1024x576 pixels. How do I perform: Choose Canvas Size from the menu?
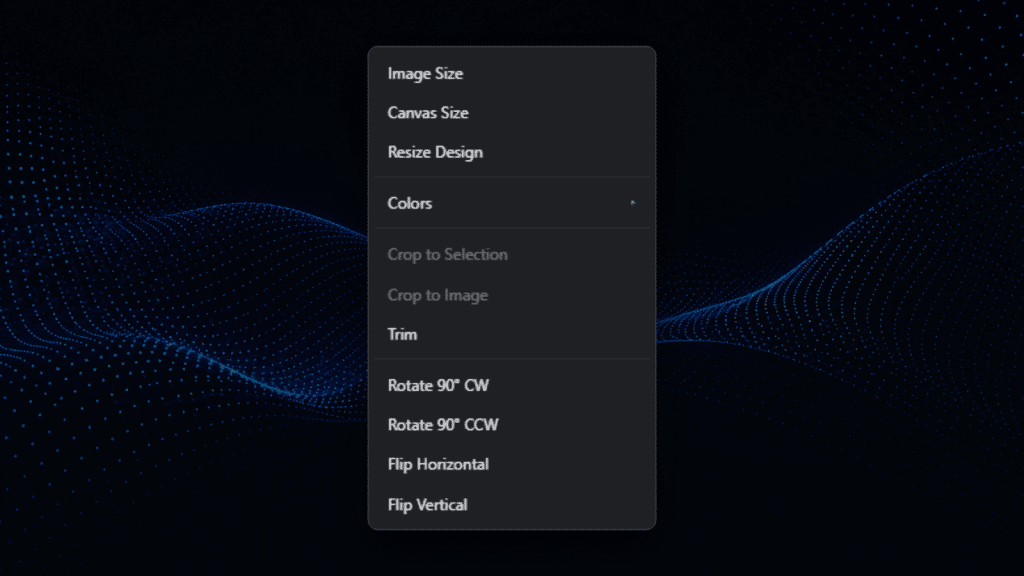tap(512, 113)
